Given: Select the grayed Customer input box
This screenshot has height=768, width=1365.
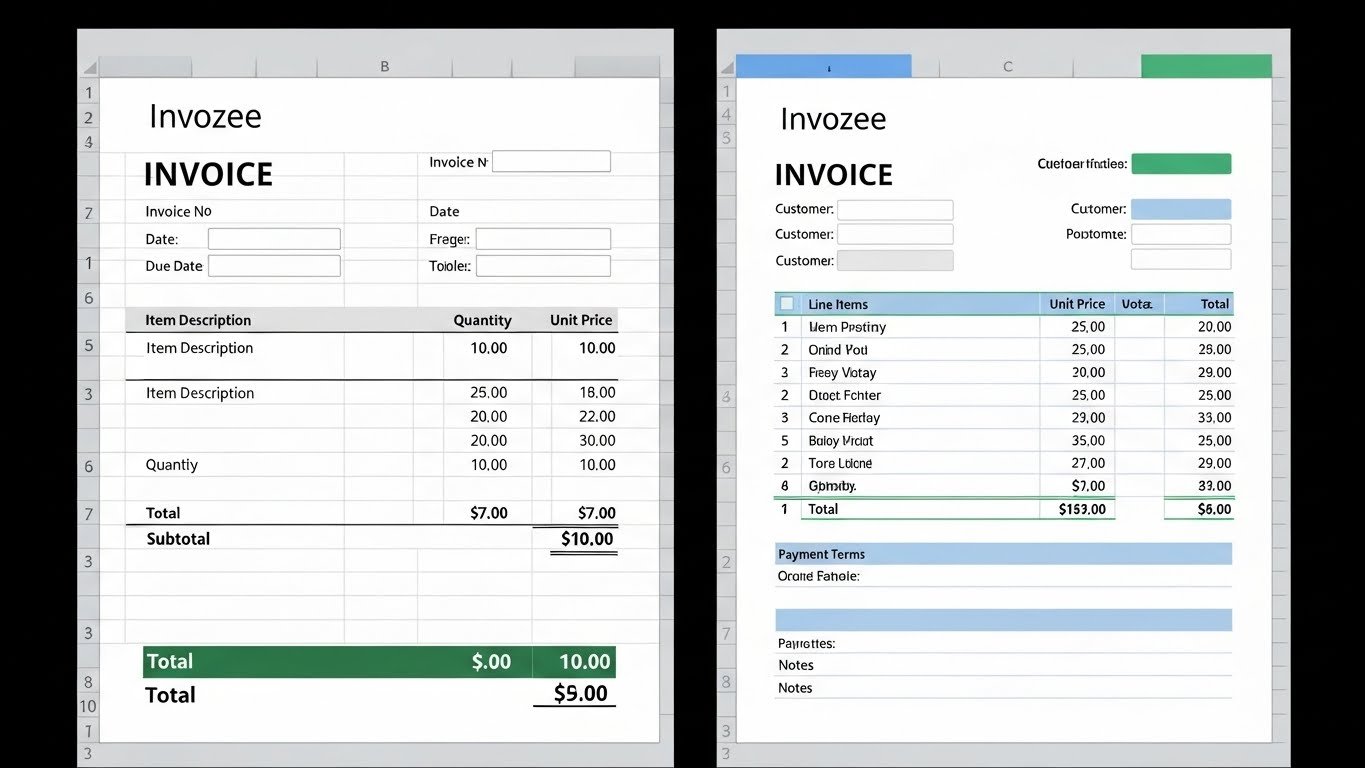Looking at the screenshot, I should pos(894,260).
